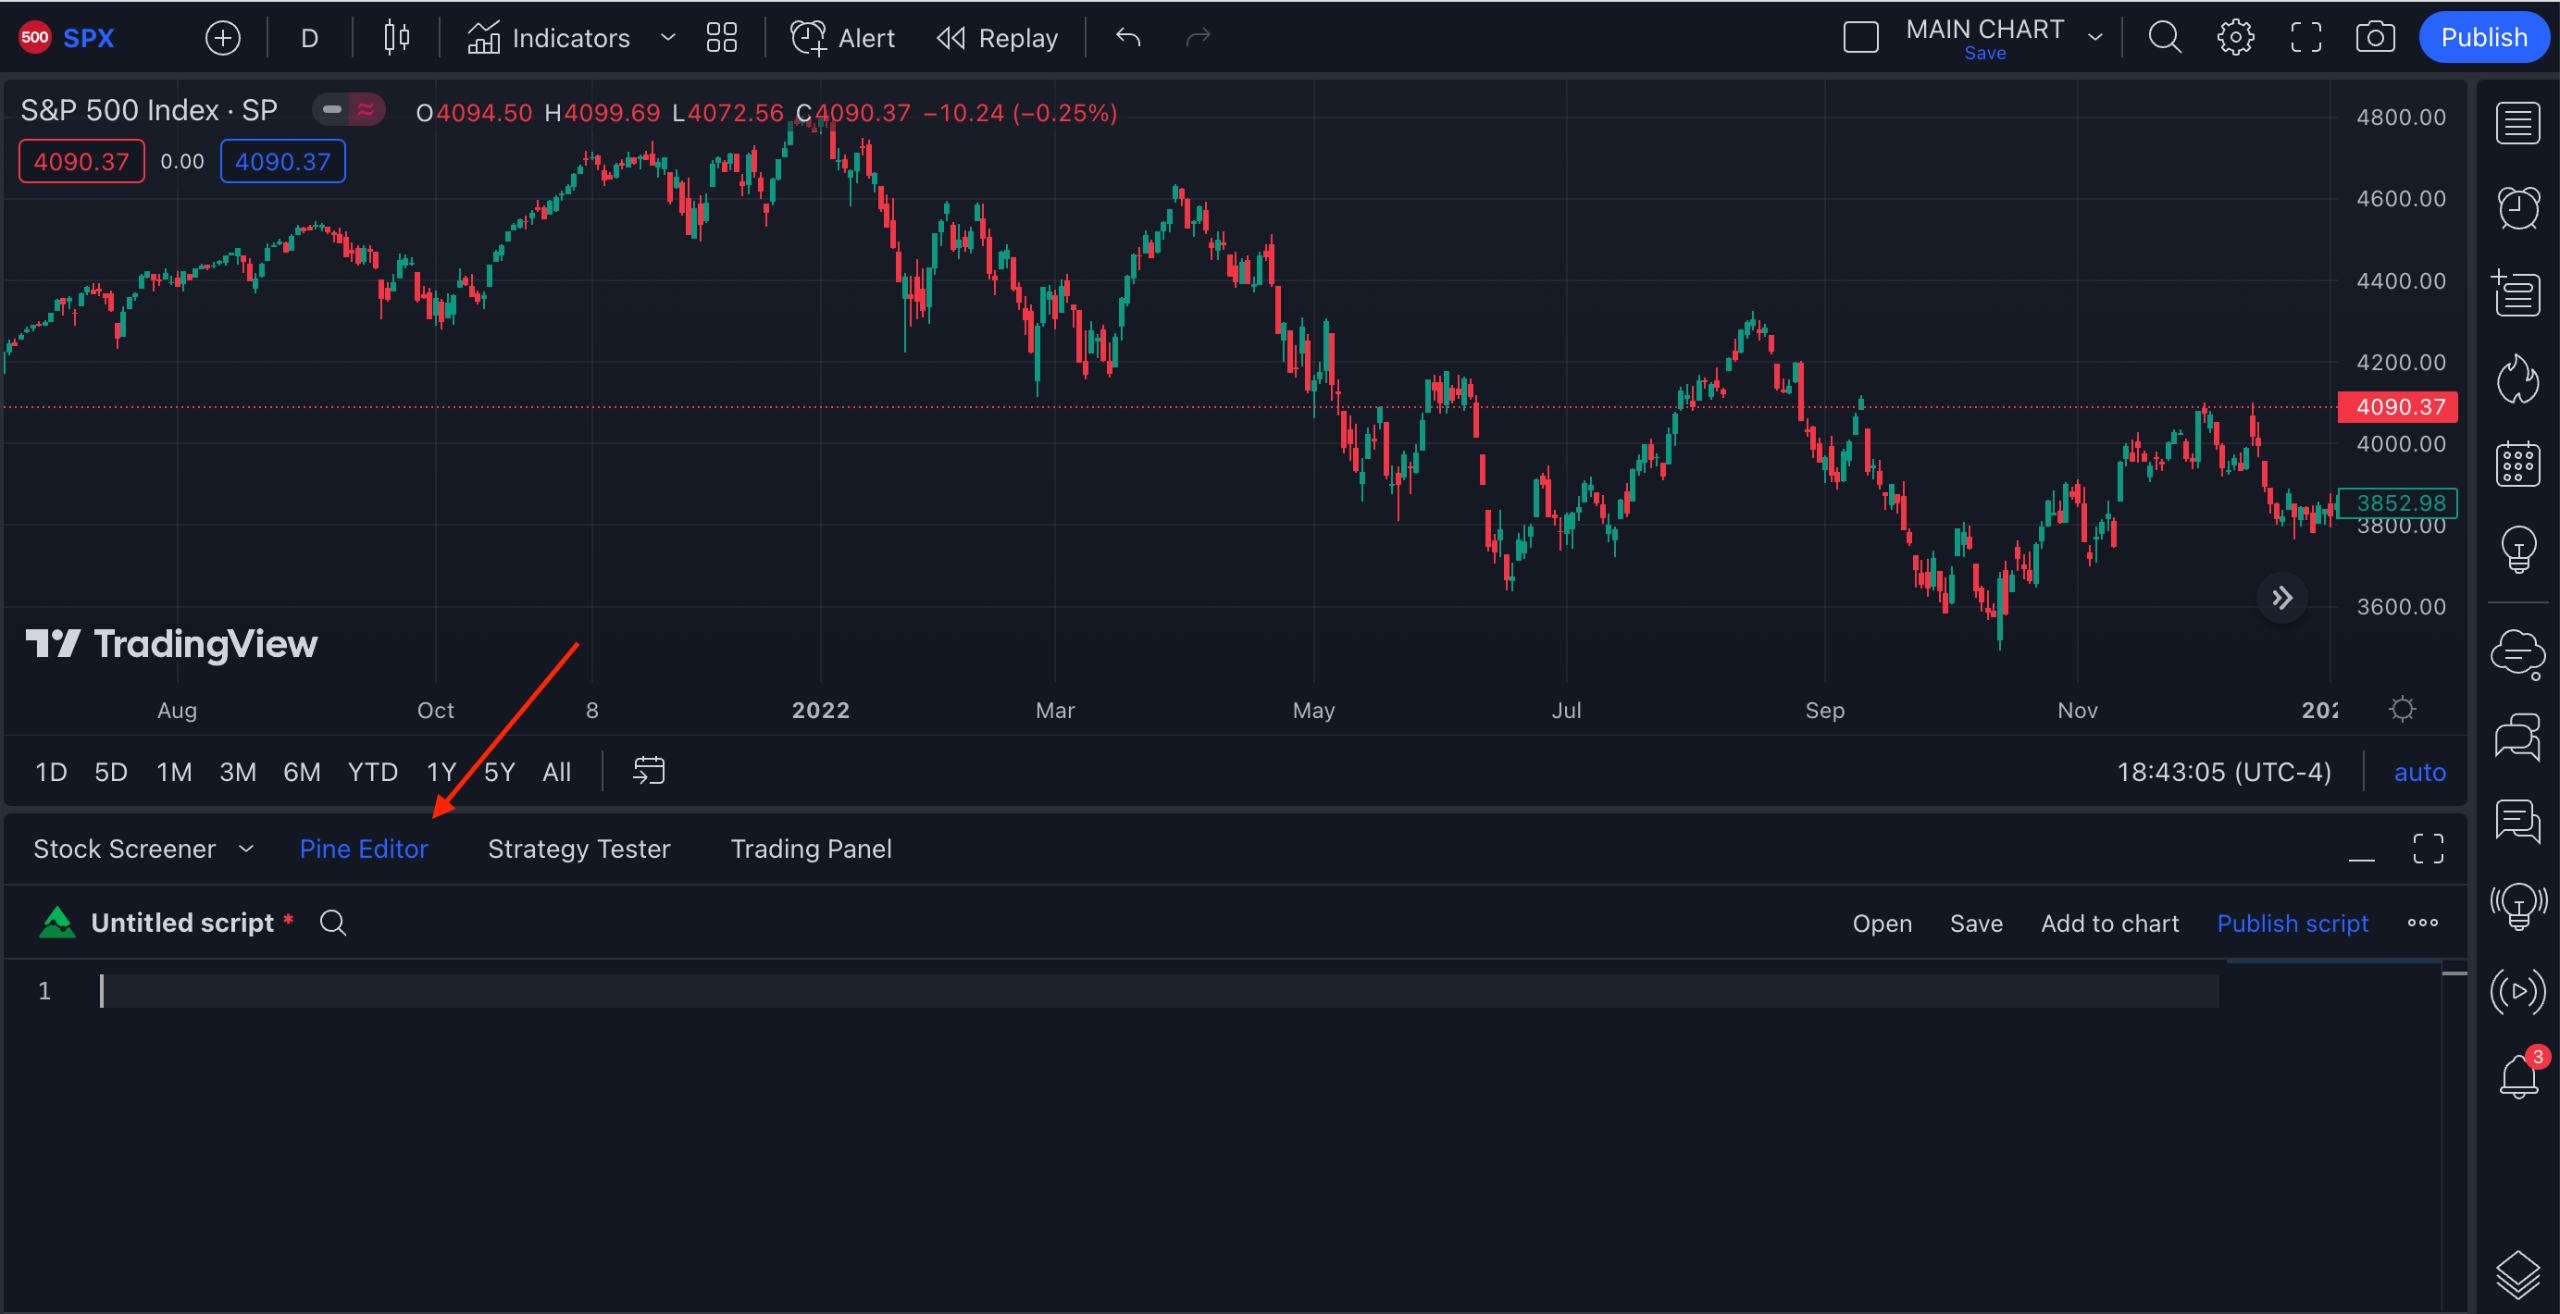This screenshot has width=2560, height=1314.
Task: Maximize the bottom panel
Action: click(x=2428, y=849)
